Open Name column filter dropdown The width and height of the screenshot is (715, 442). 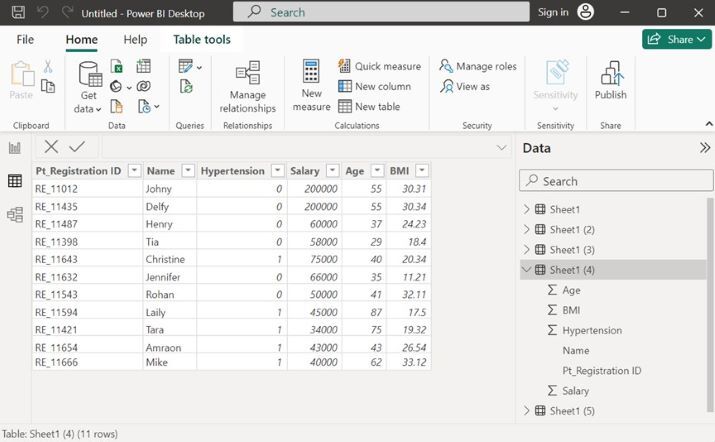click(188, 171)
